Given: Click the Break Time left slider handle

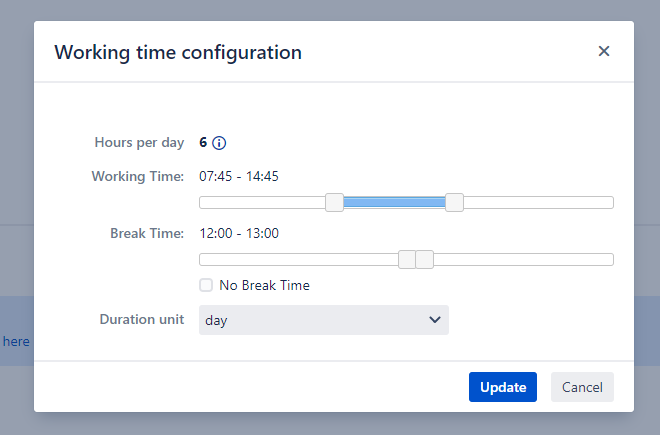Looking at the screenshot, I should pyautogui.click(x=407, y=260).
